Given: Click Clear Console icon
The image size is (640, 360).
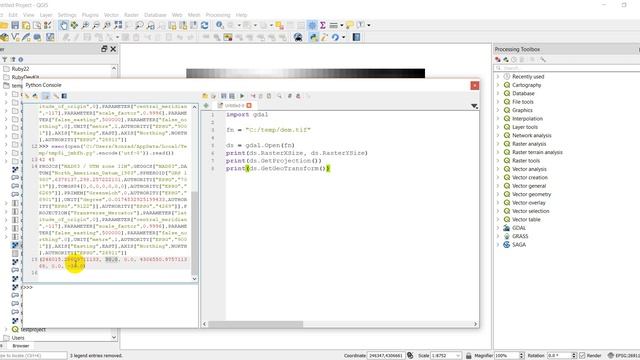Looking at the screenshot, I should click(27, 96).
